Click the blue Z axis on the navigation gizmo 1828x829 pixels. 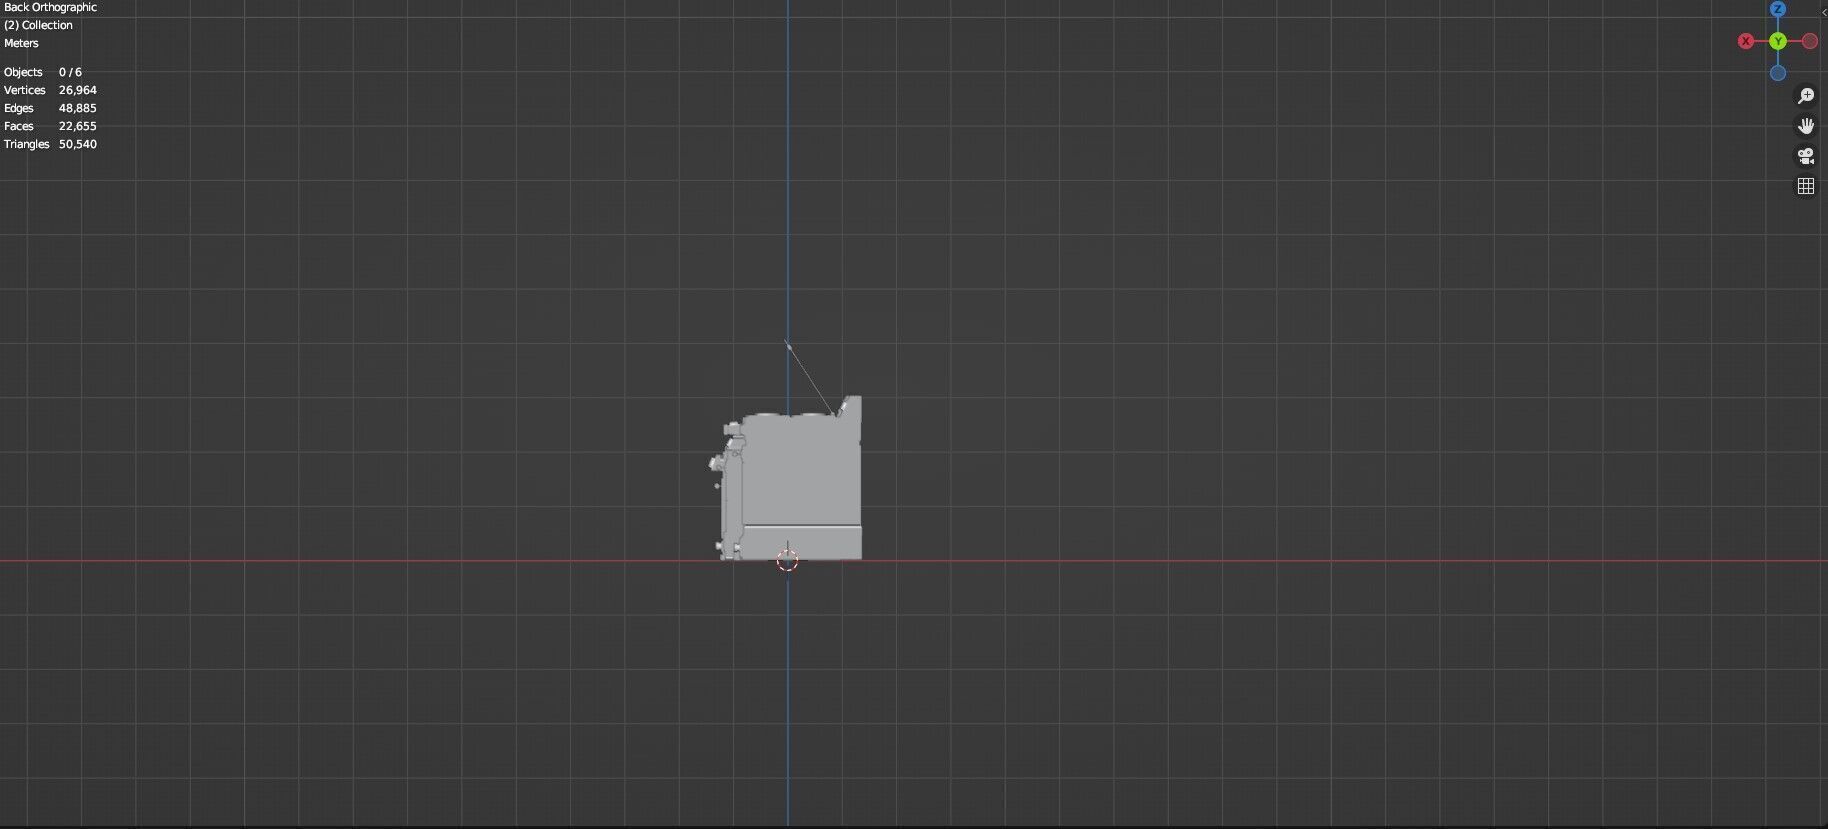tap(1777, 9)
